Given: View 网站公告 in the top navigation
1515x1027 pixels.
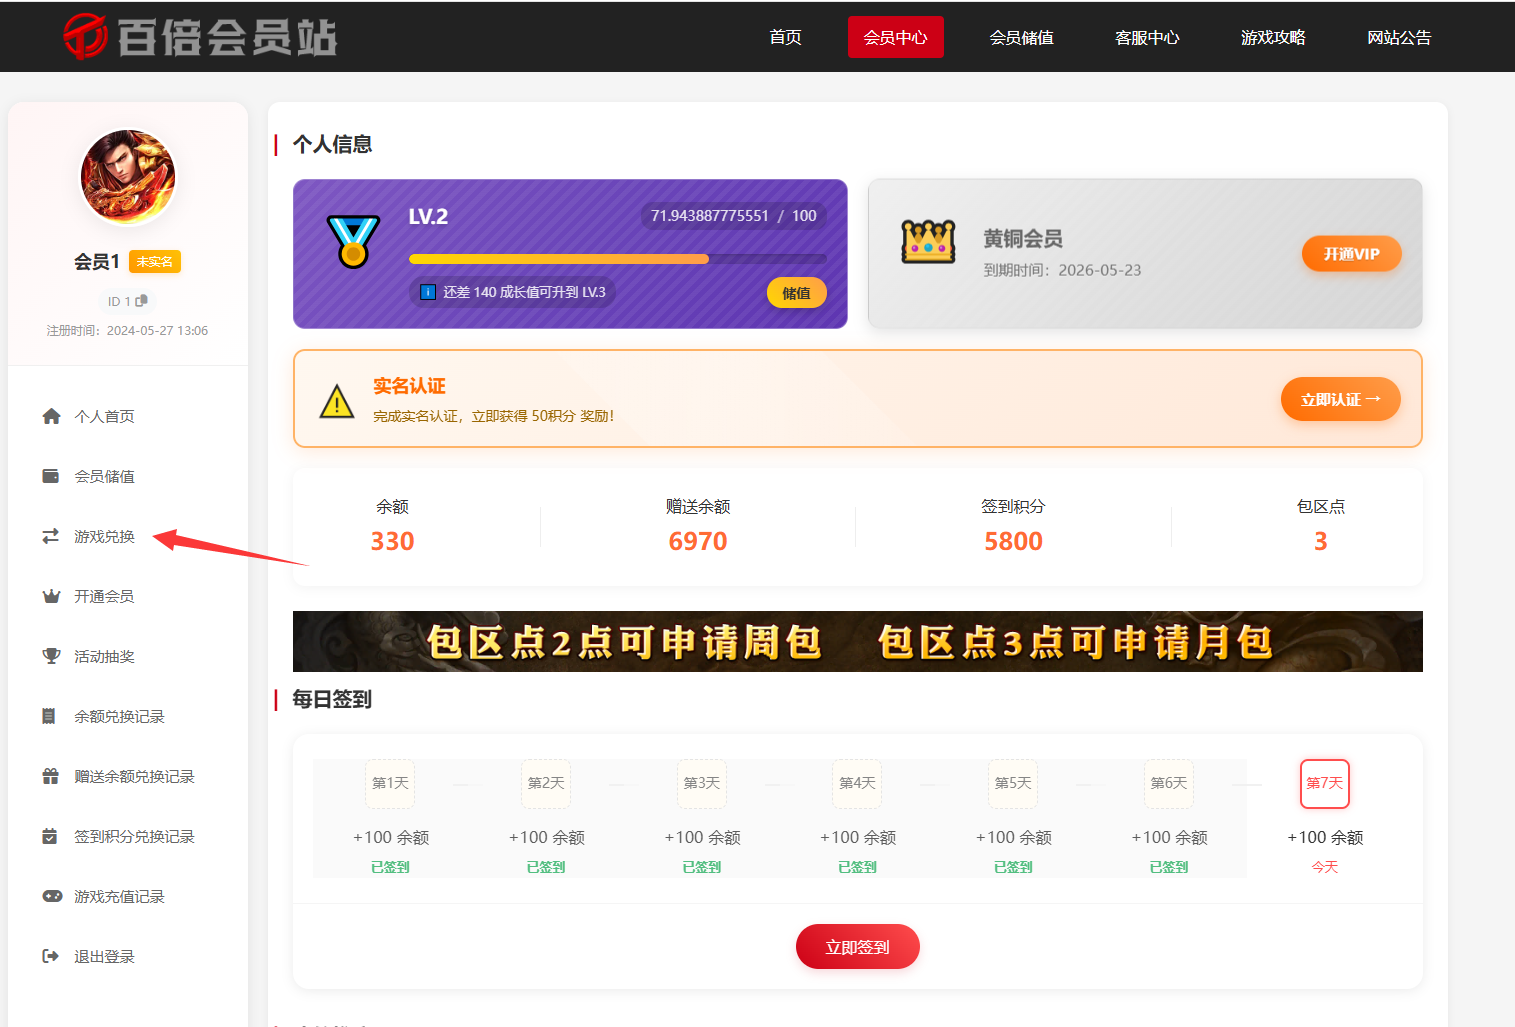Looking at the screenshot, I should tap(1399, 37).
